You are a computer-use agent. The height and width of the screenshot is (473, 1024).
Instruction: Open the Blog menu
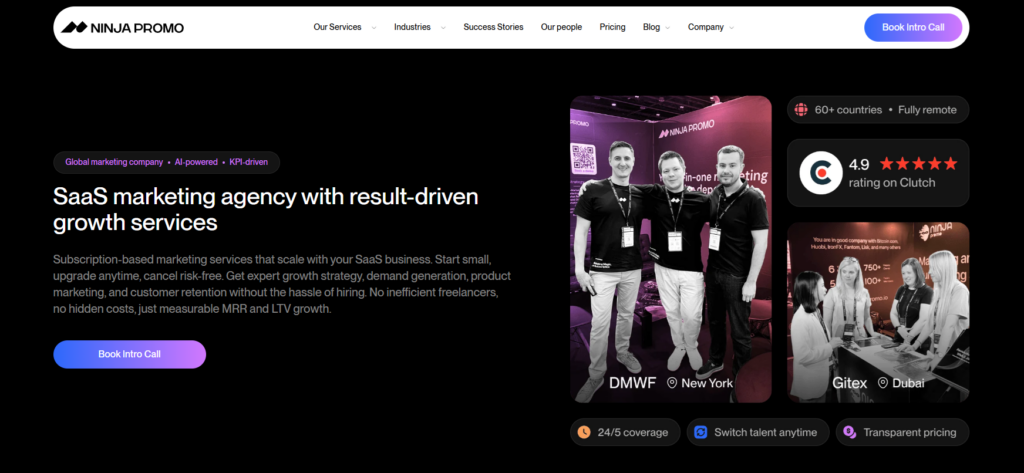pos(651,27)
